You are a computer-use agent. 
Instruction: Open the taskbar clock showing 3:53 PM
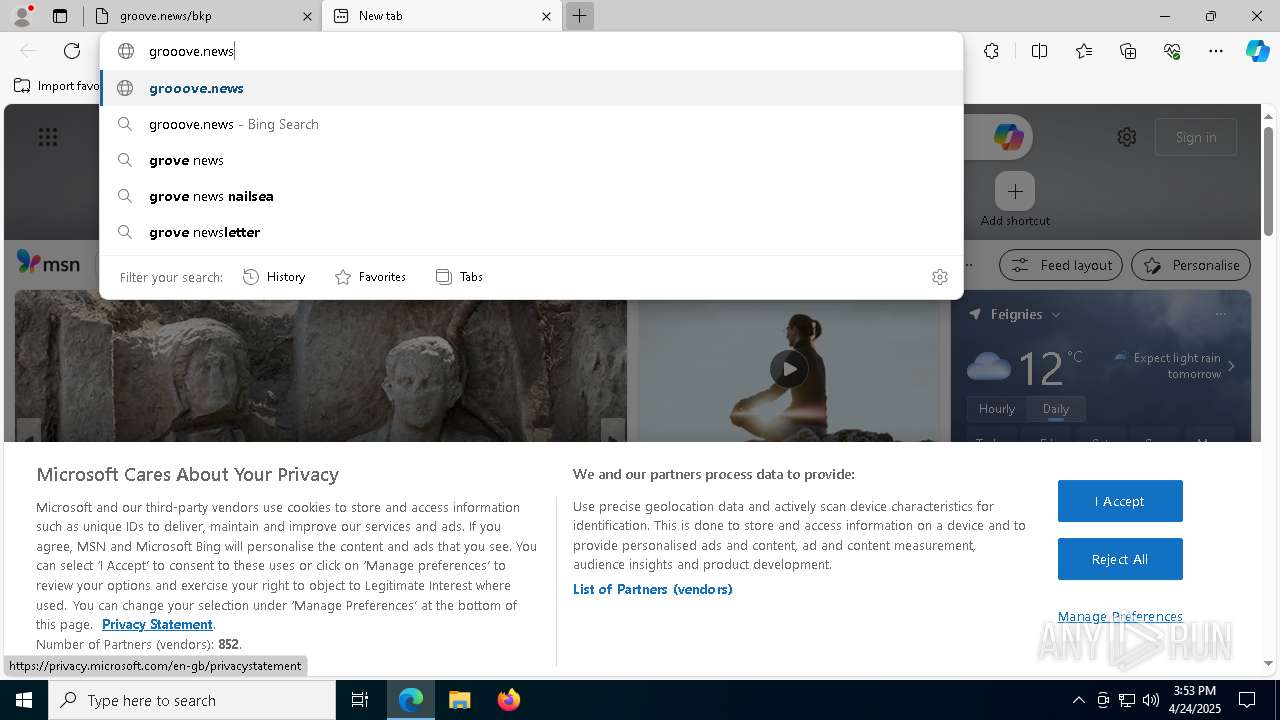(1194, 700)
